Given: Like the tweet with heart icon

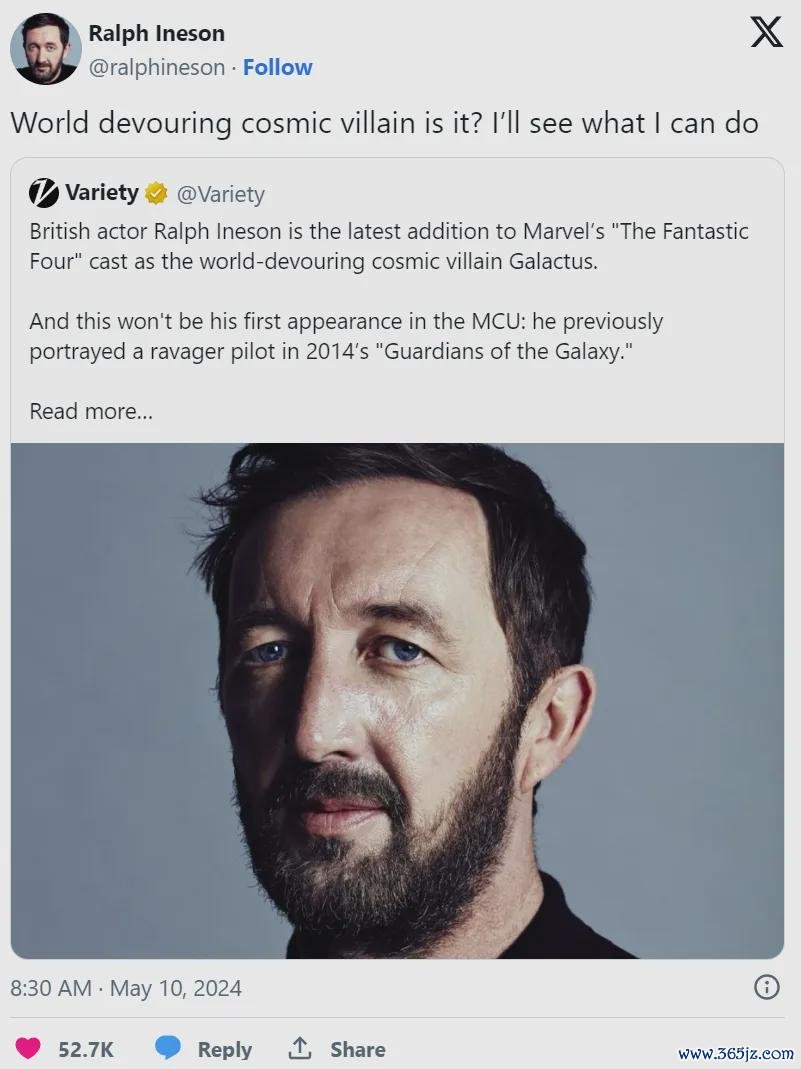Looking at the screenshot, I should (x=28, y=1048).
